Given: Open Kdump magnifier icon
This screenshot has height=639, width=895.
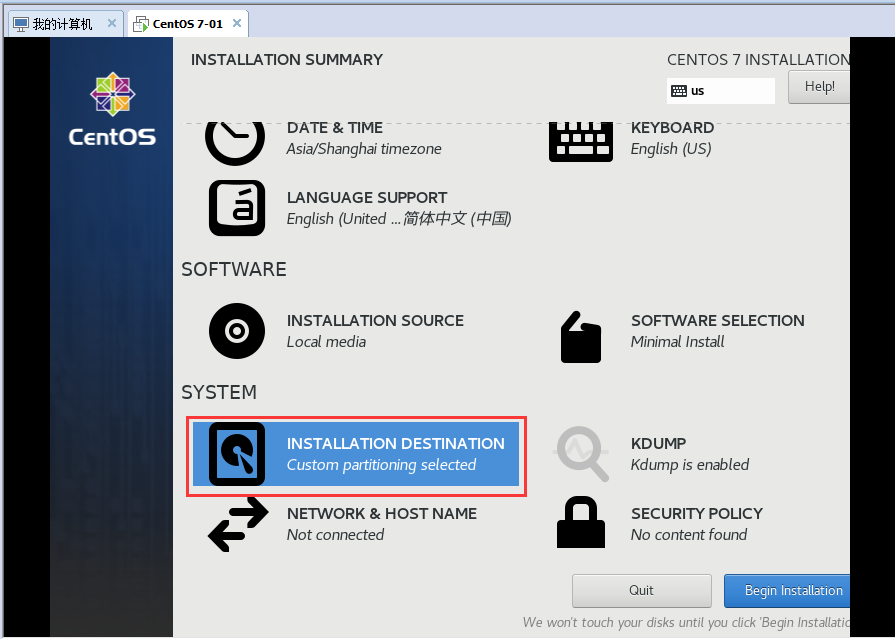Looking at the screenshot, I should (x=580, y=454).
